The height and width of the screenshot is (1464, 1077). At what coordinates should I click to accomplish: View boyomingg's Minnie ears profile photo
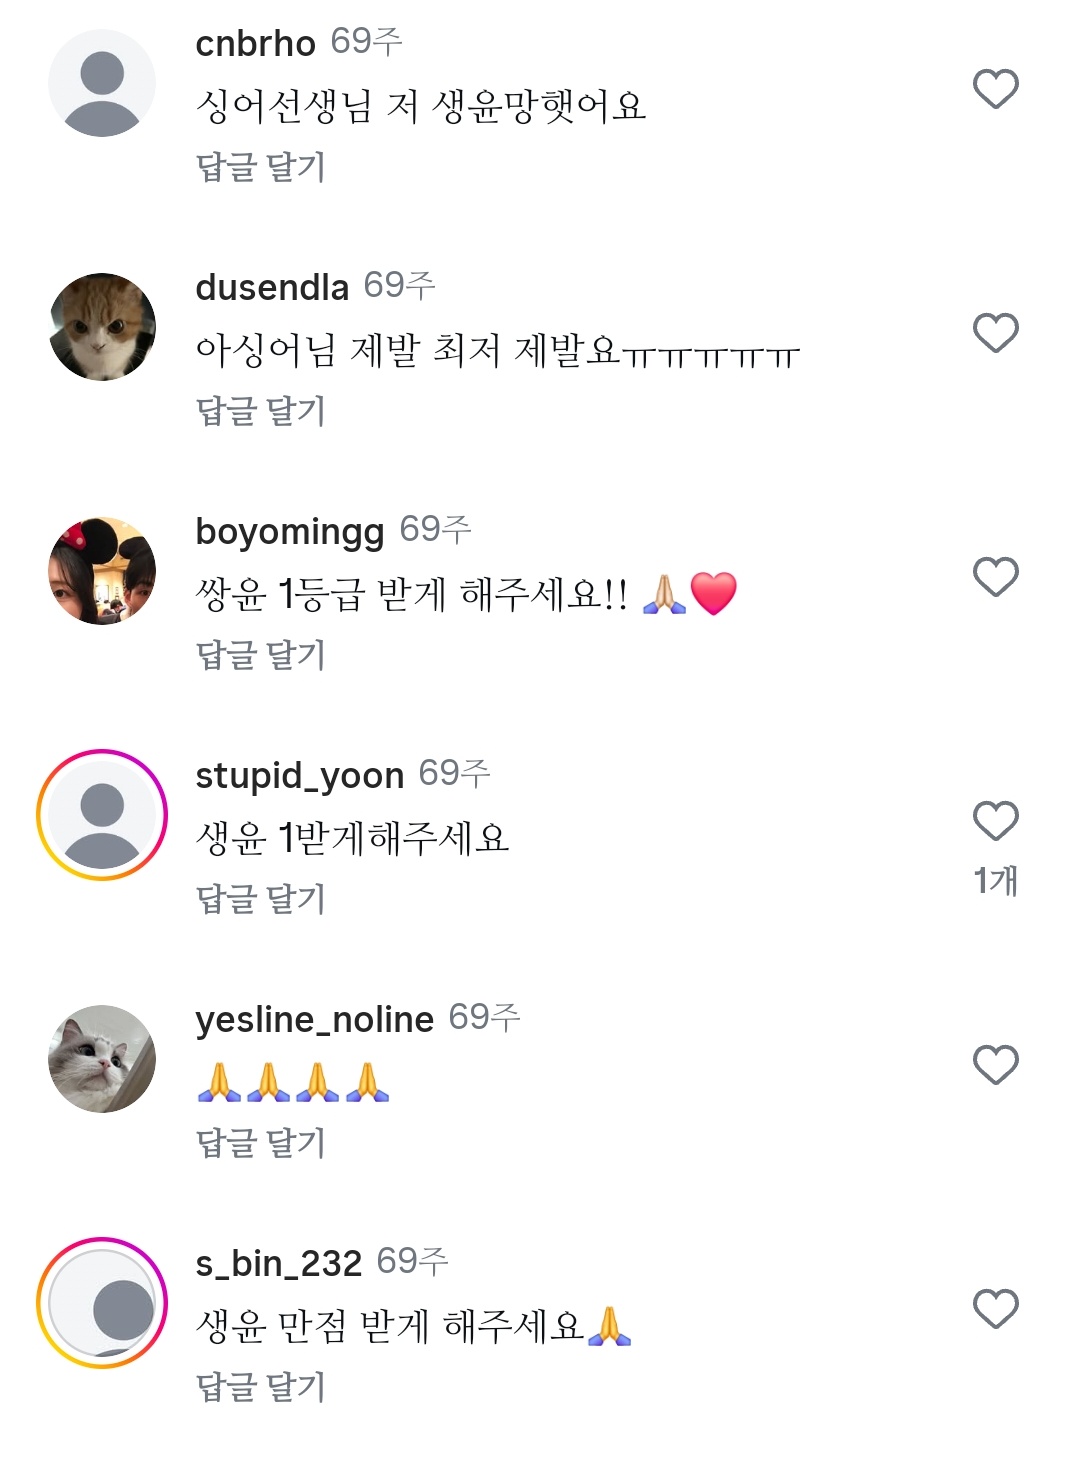coord(102,571)
